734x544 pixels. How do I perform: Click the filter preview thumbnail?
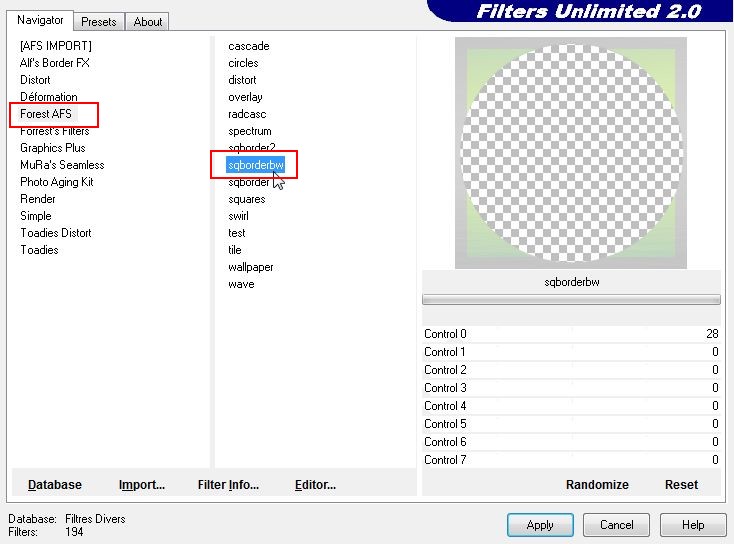click(x=571, y=153)
